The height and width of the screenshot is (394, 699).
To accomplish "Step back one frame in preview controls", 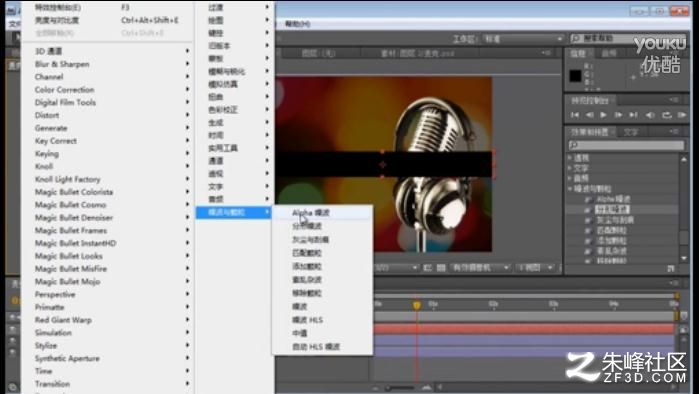I will [589, 115].
